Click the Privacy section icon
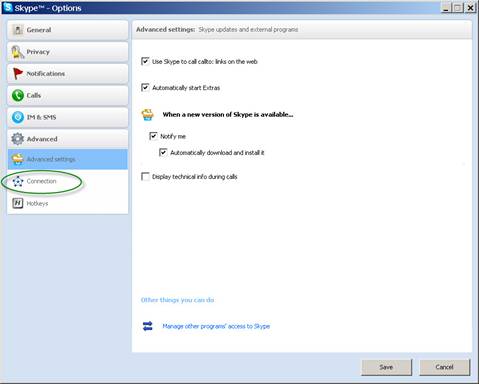 [17, 52]
